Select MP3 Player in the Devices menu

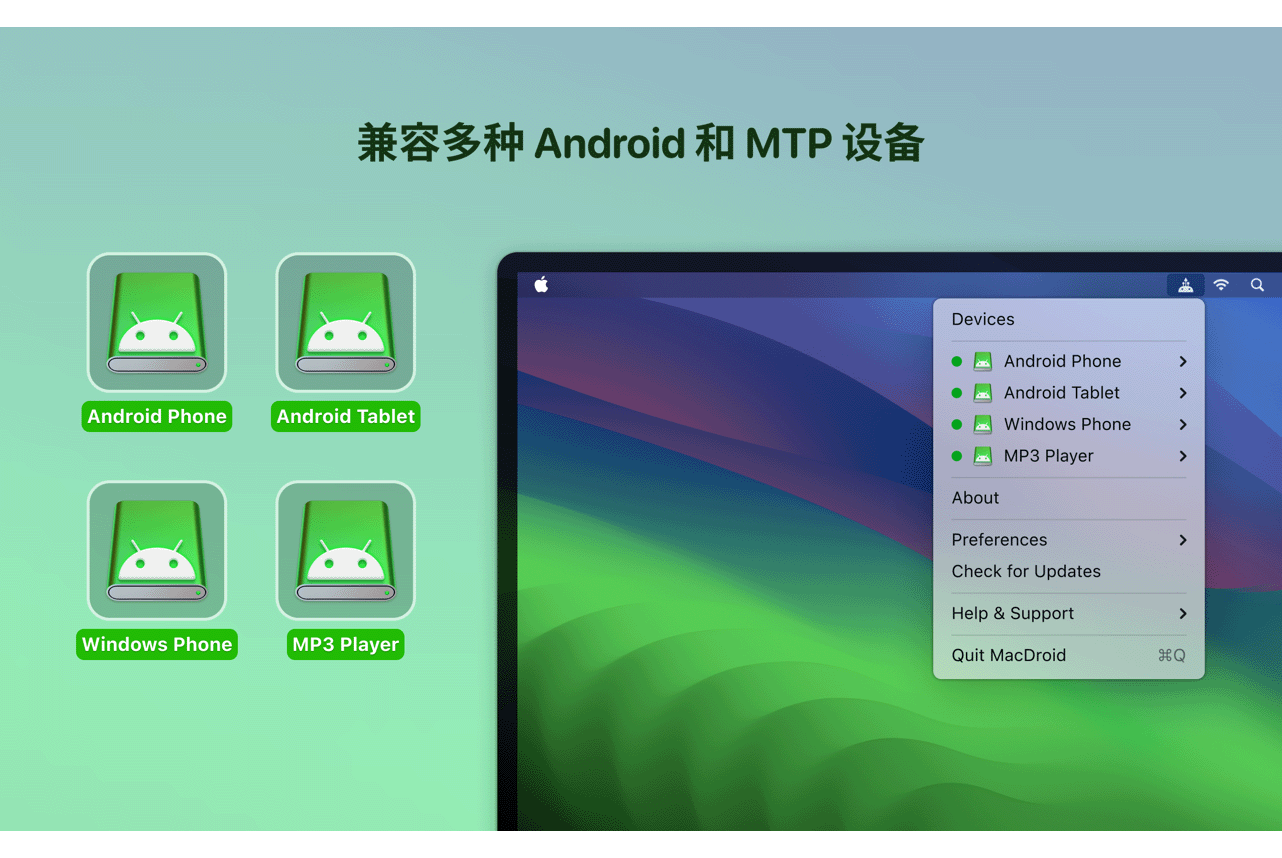tap(1069, 456)
